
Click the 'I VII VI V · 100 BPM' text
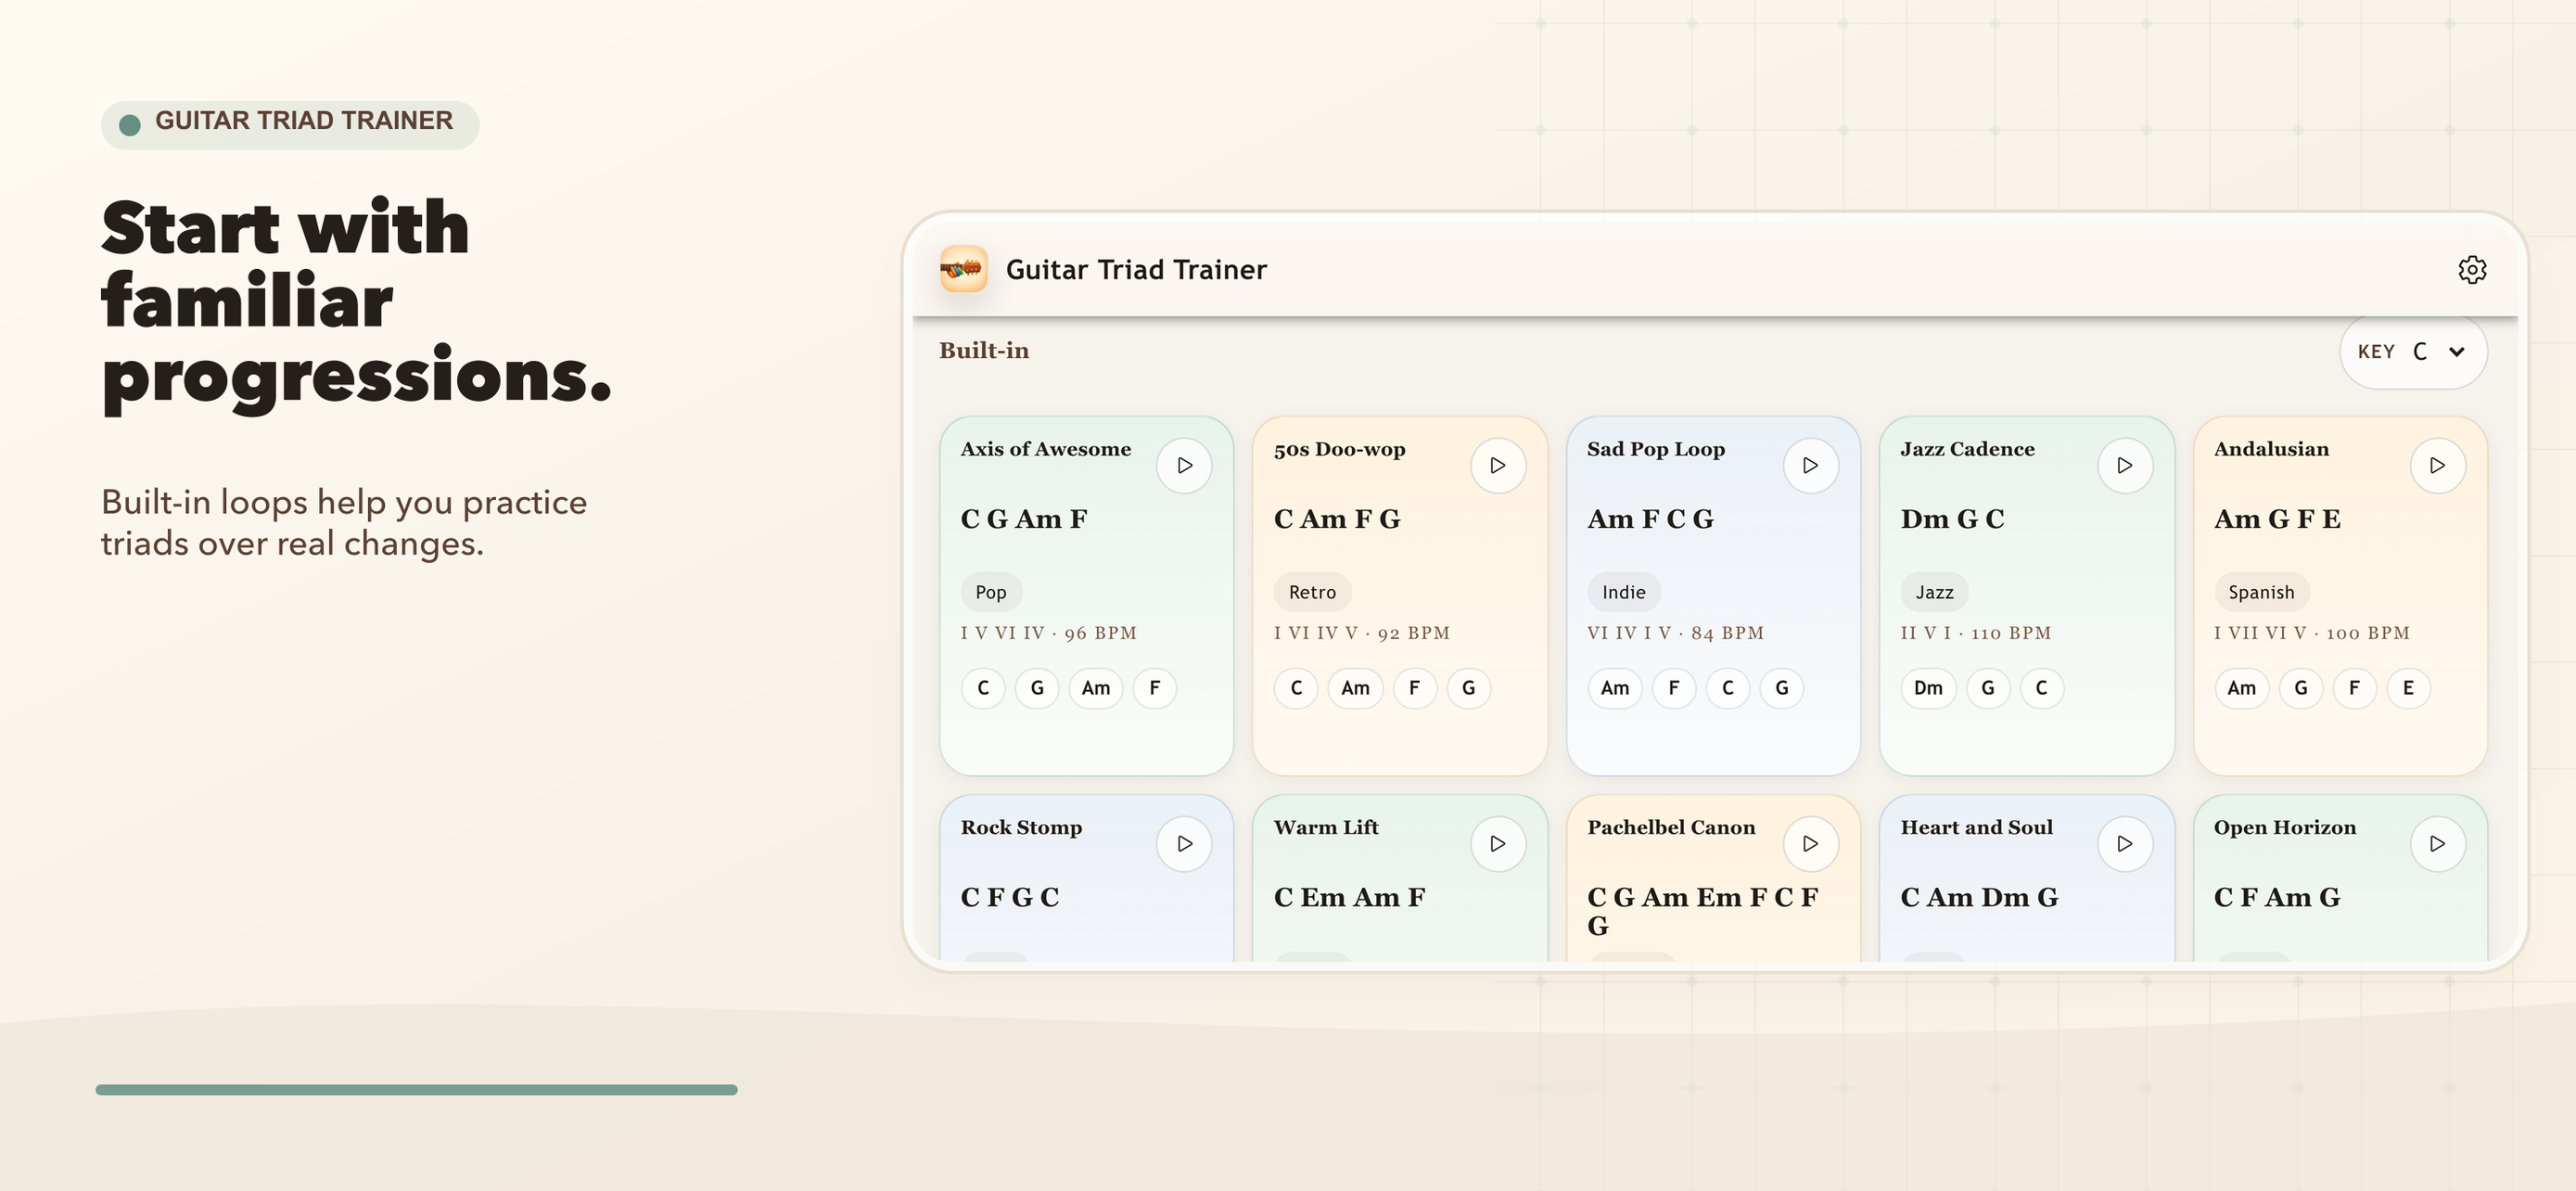tap(2312, 633)
